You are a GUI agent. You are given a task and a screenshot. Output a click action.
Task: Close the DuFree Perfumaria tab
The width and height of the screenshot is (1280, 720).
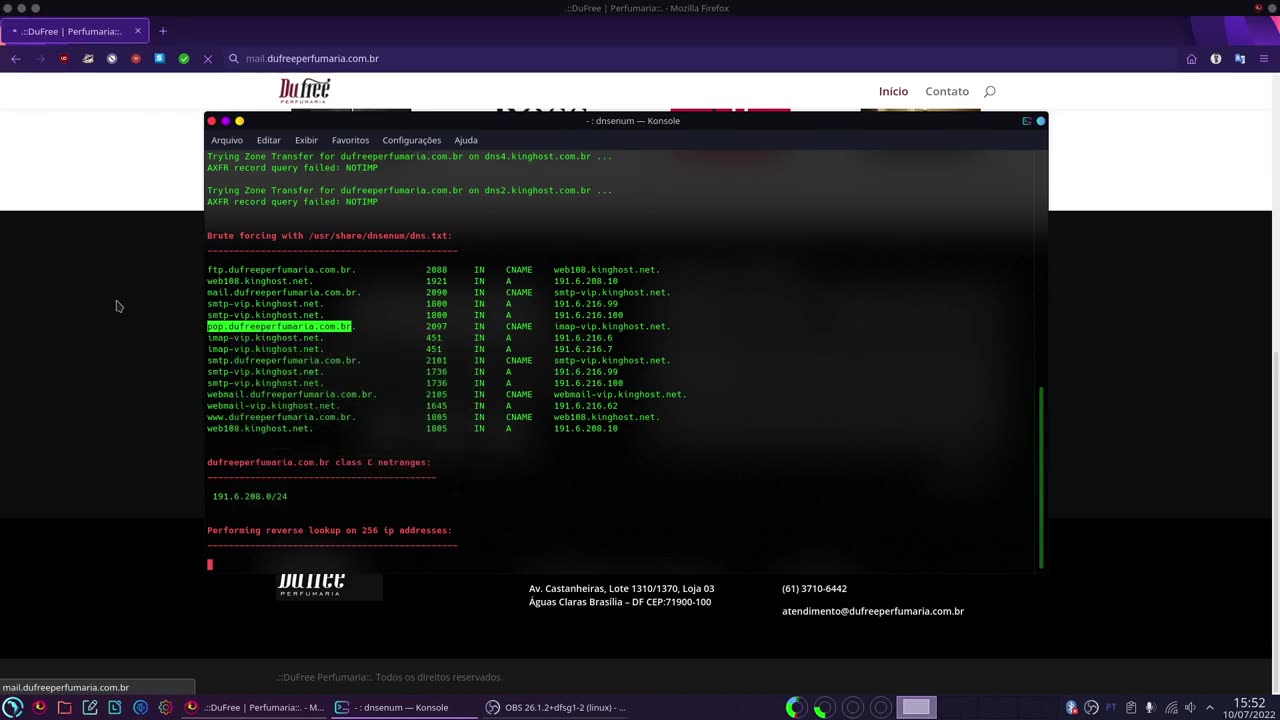click(138, 31)
